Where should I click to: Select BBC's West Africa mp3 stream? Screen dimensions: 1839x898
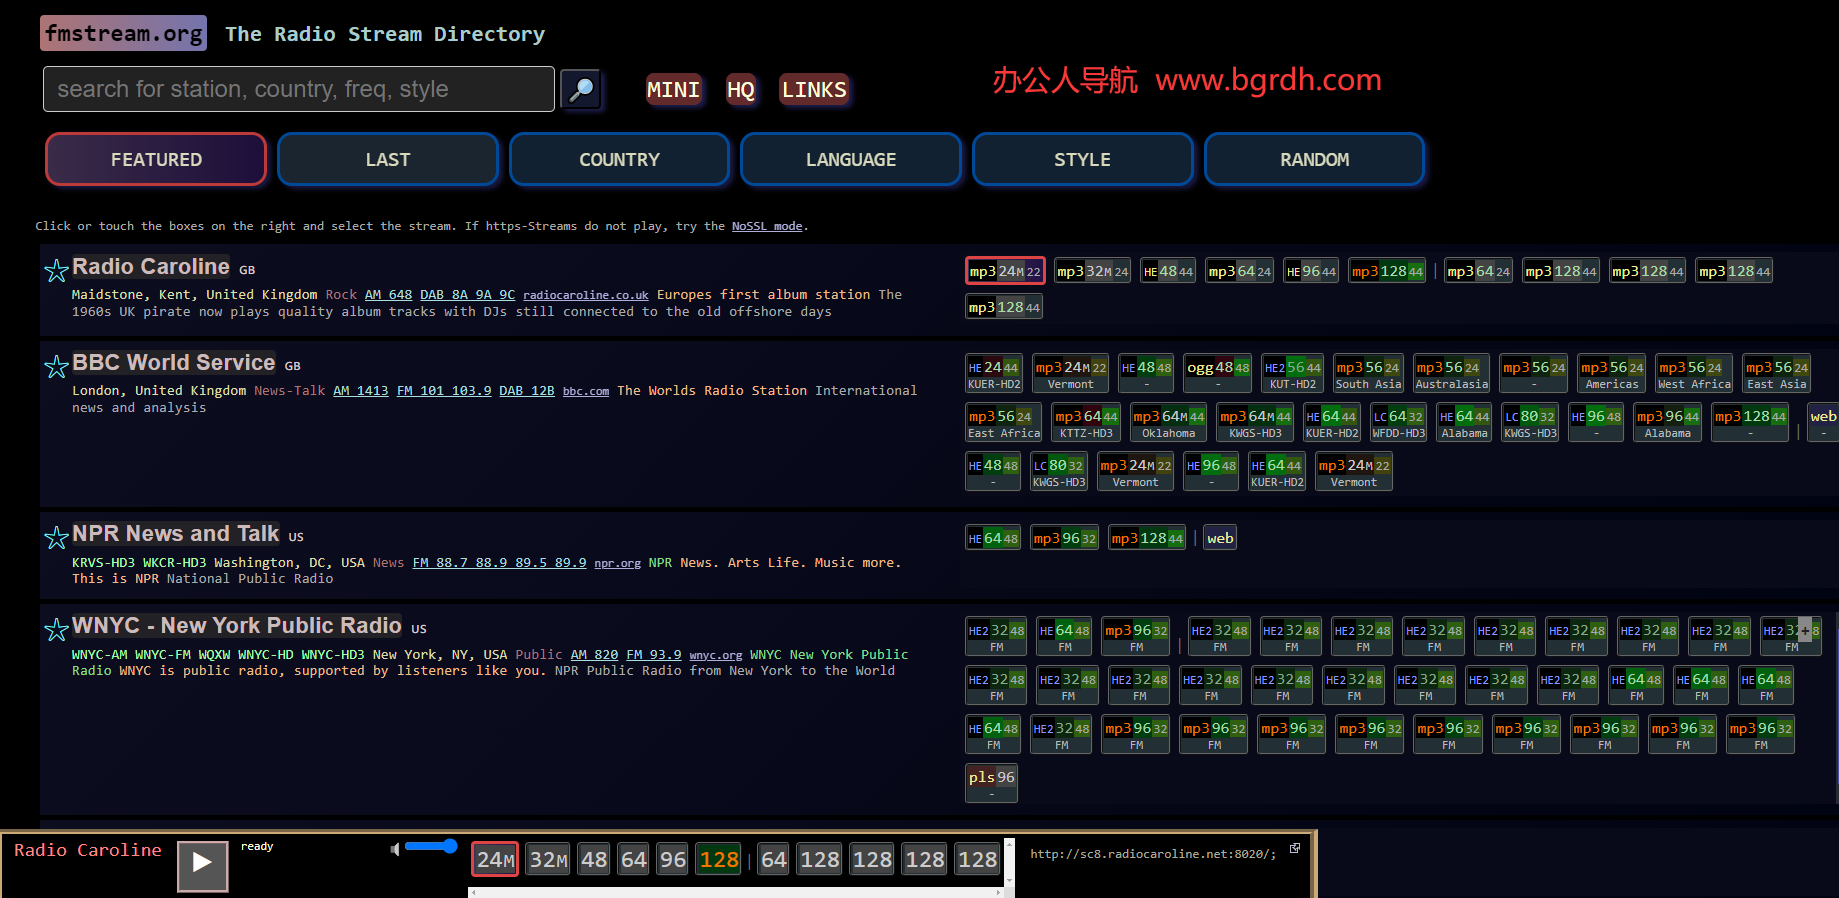tap(1694, 374)
